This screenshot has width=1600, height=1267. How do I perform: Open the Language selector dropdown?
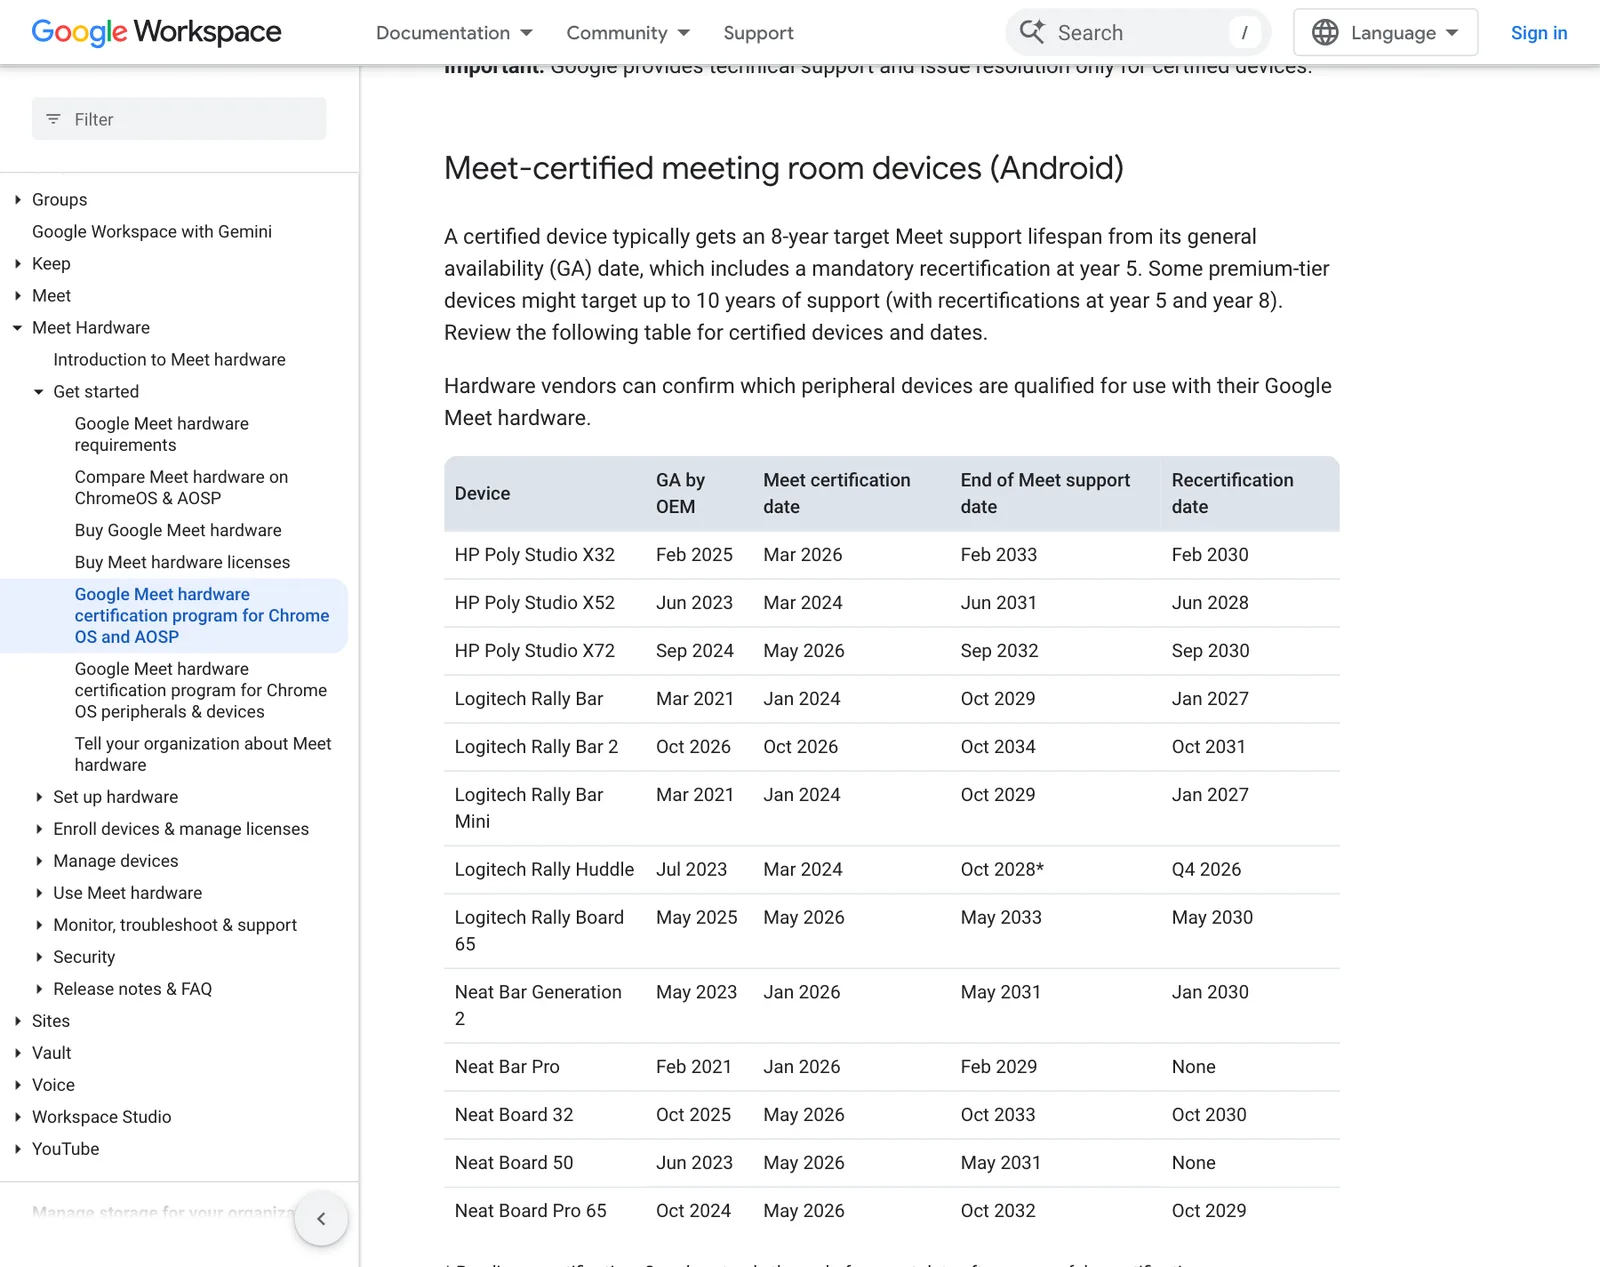tap(1385, 32)
